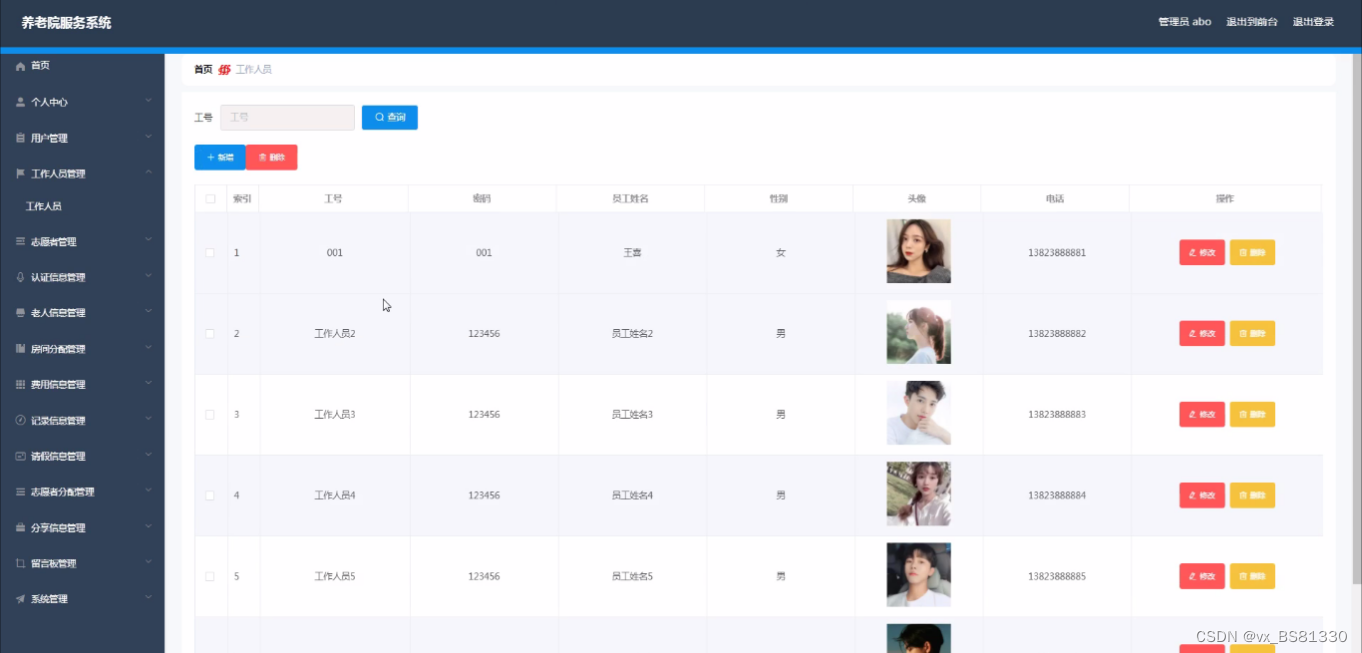Click 修改 for the 工作人员4 row
This screenshot has height=653, width=1362.
pyautogui.click(x=1202, y=495)
